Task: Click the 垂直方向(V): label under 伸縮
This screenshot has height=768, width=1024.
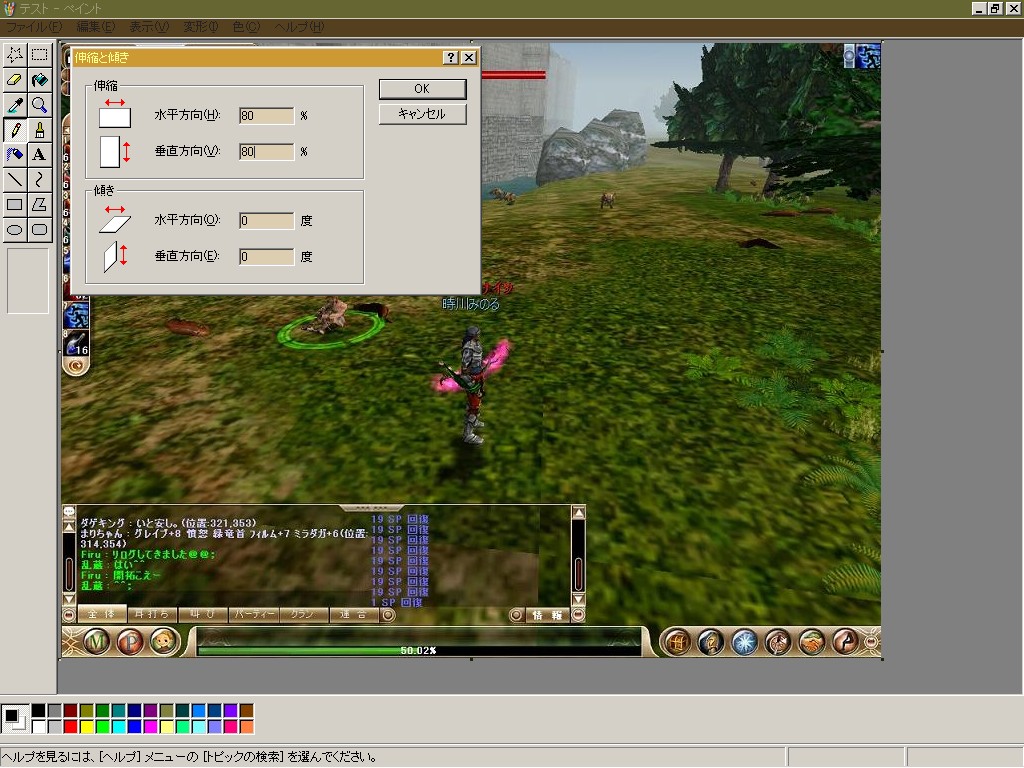Action: tap(187, 151)
